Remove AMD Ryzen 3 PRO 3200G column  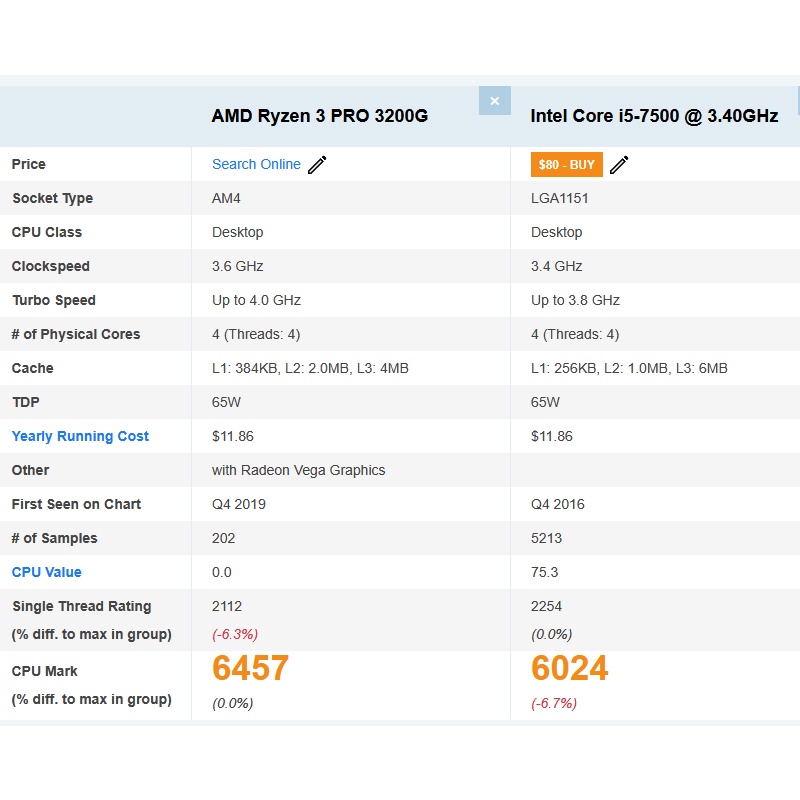click(x=494, y=101)
